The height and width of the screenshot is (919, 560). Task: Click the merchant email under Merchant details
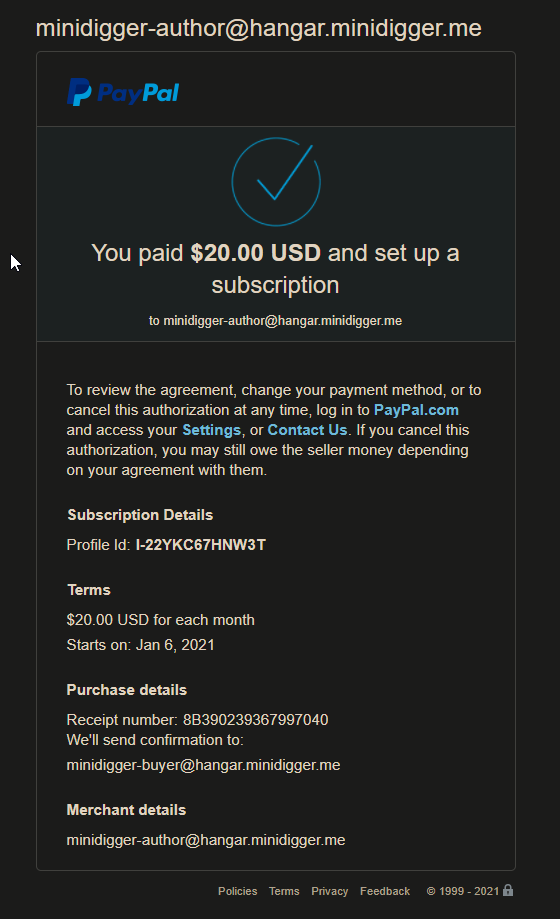coord(206,840)
